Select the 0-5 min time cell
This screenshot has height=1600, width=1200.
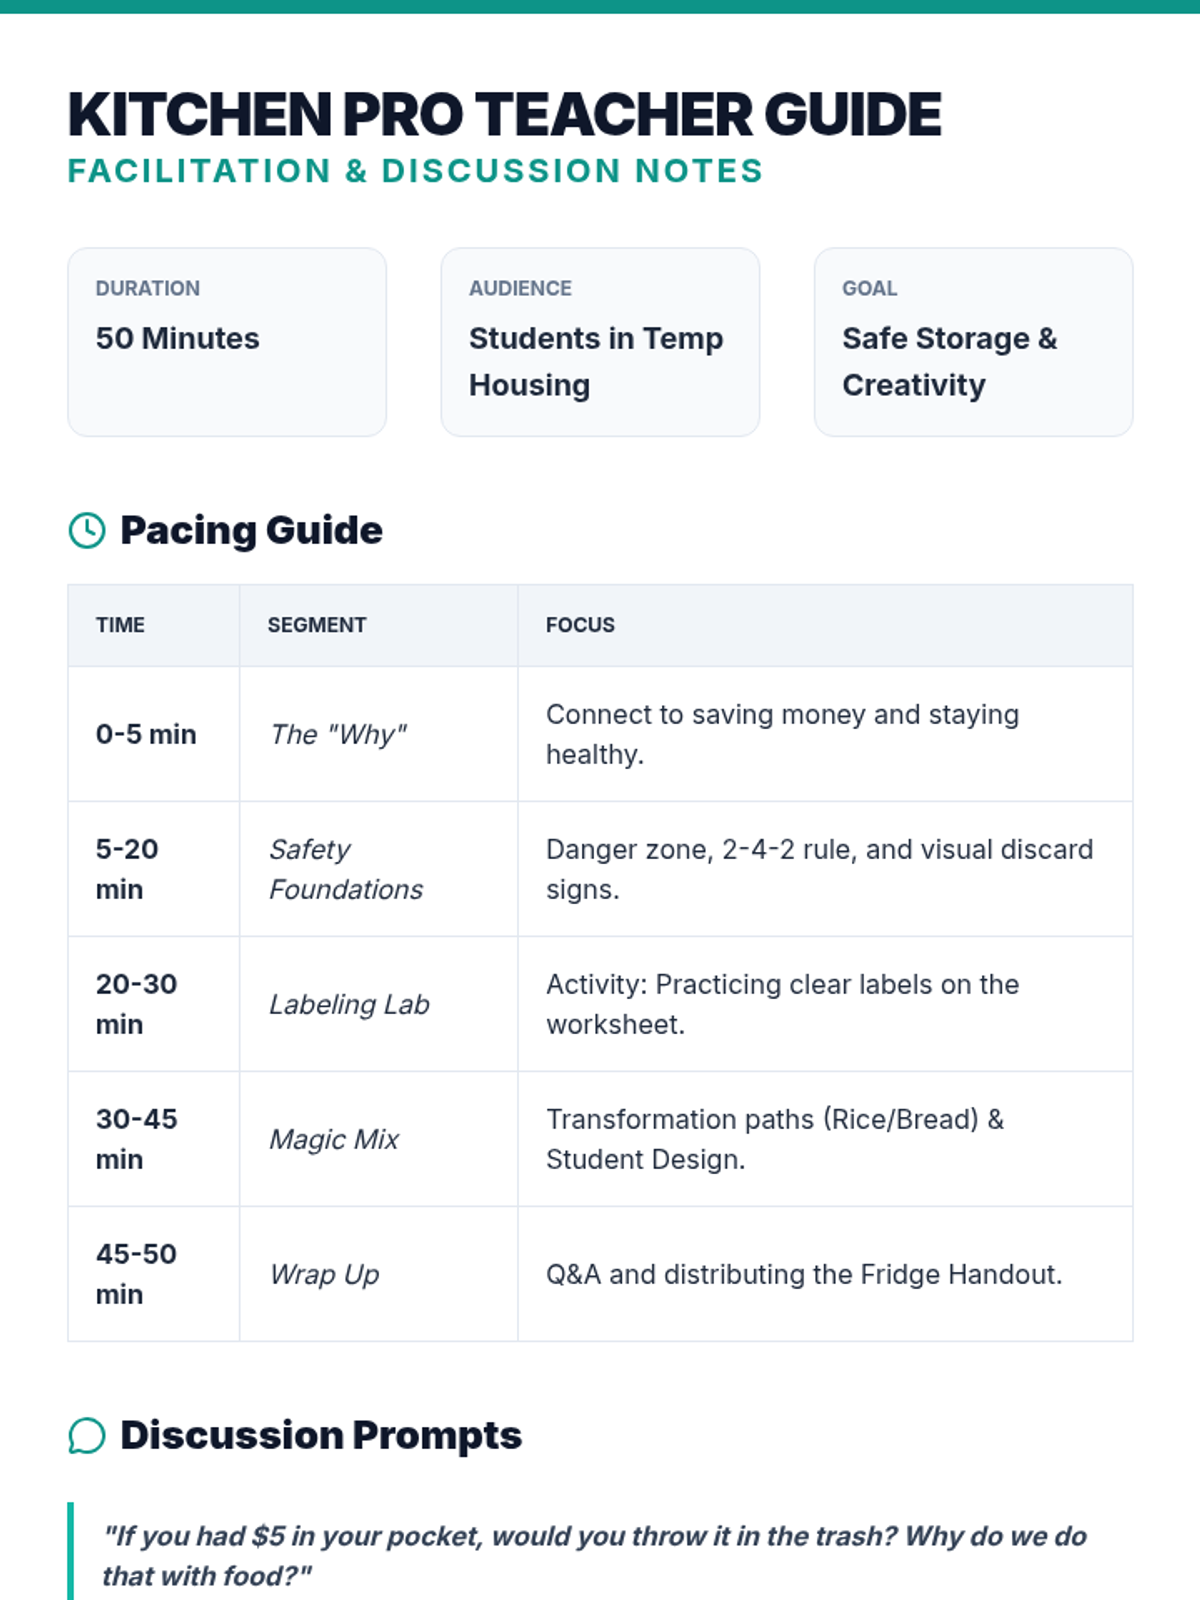pyautogui.click(x=146, y=734)
